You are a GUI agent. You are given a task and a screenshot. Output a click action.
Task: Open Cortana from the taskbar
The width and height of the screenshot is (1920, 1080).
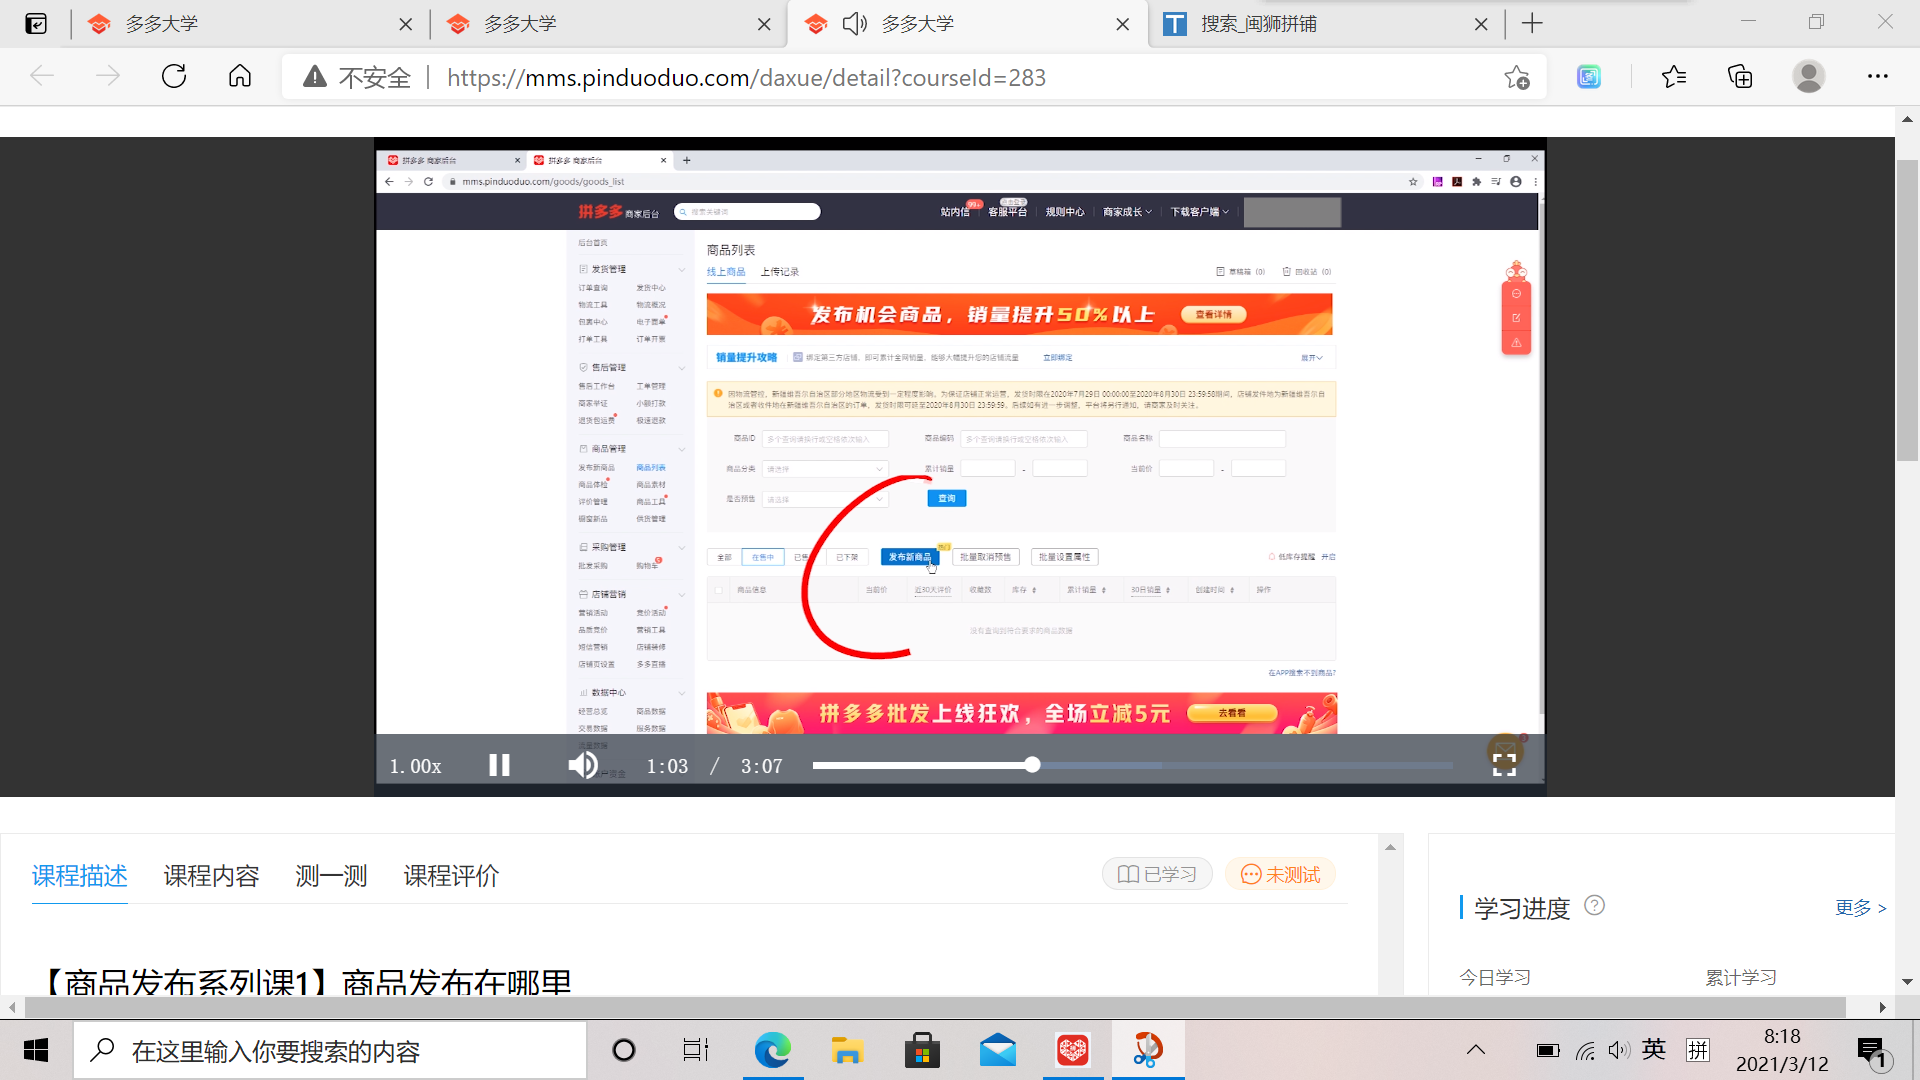624,1051
